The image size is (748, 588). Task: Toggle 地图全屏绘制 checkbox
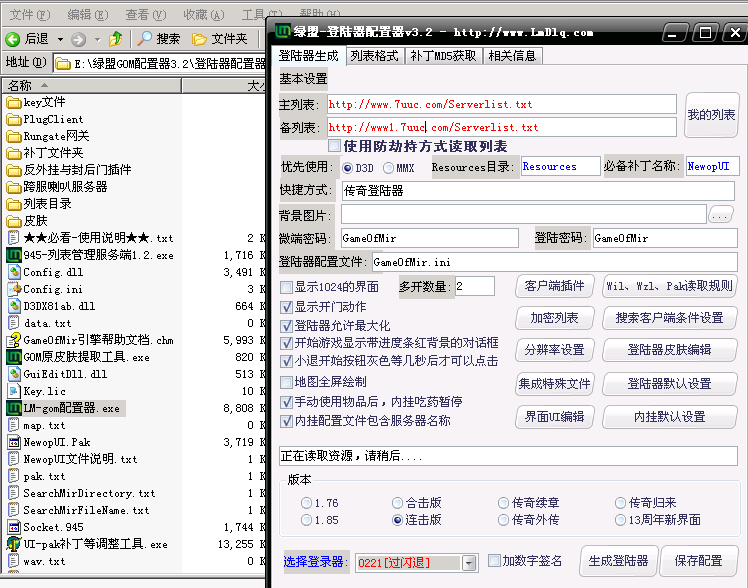click(286, 382)
